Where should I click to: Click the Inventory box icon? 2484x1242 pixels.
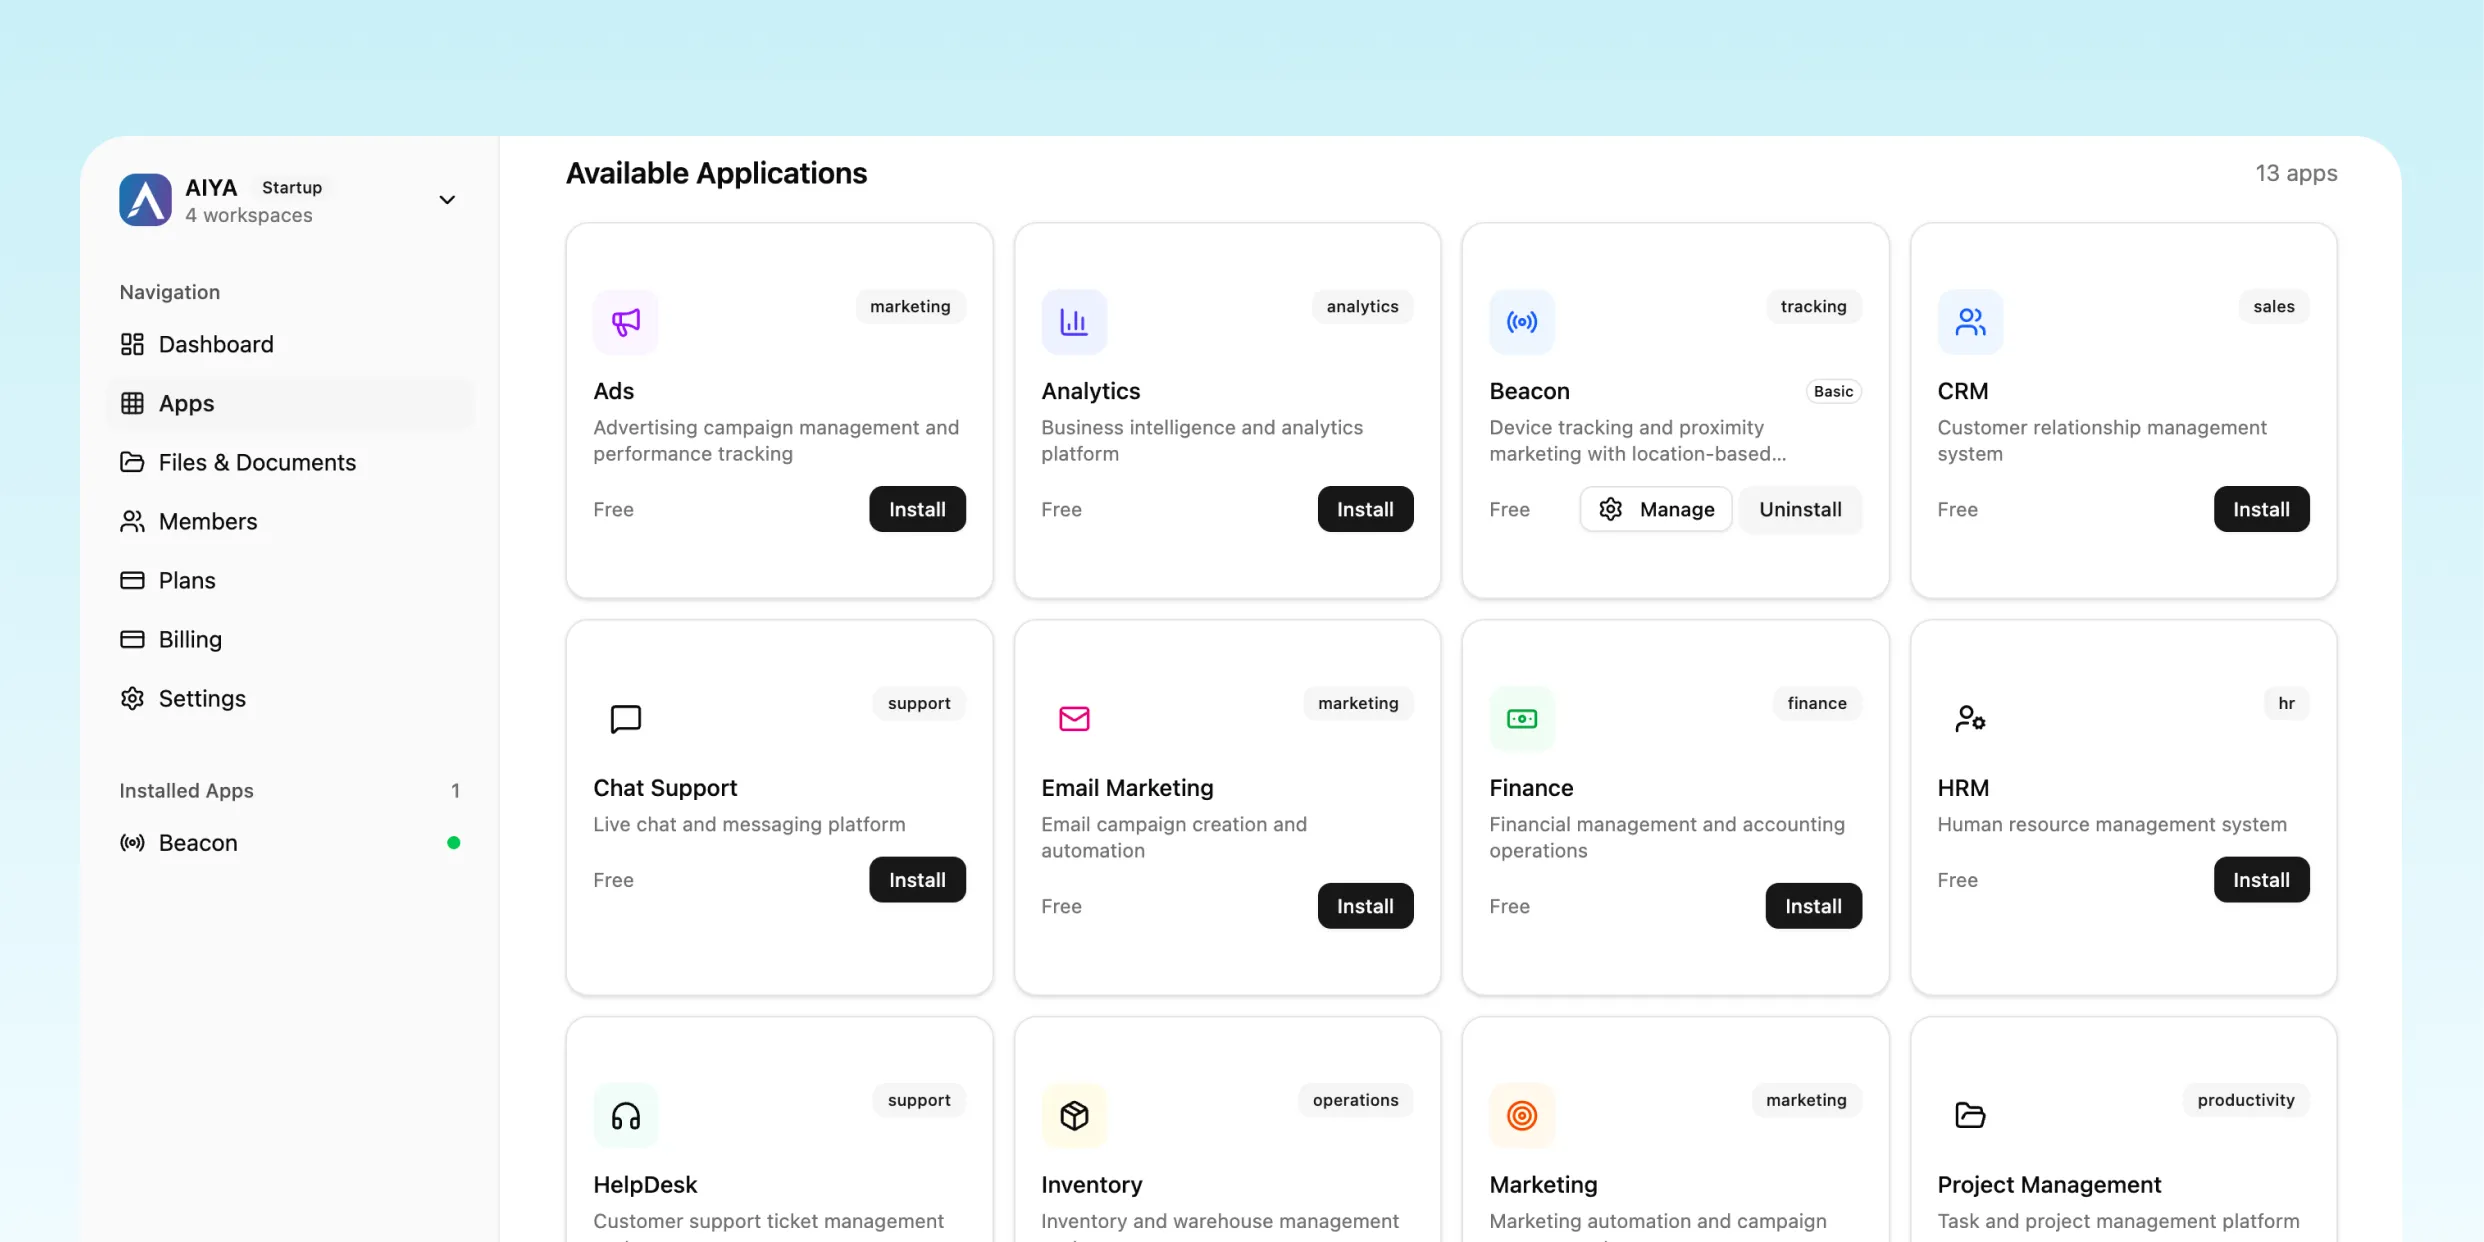coord(1073,1115)
